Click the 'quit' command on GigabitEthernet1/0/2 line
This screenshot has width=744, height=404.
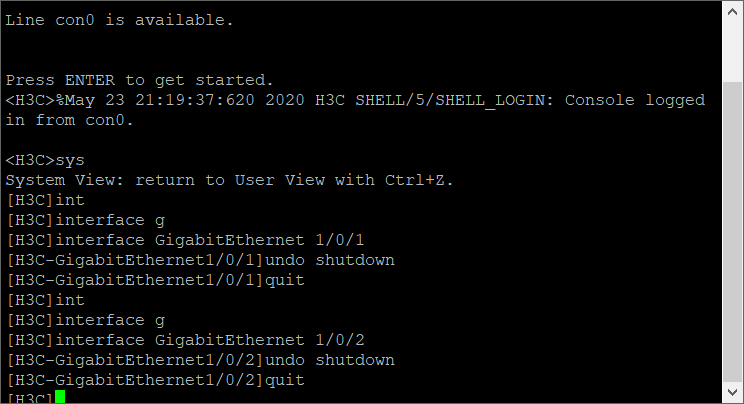[x=285, y=380]
